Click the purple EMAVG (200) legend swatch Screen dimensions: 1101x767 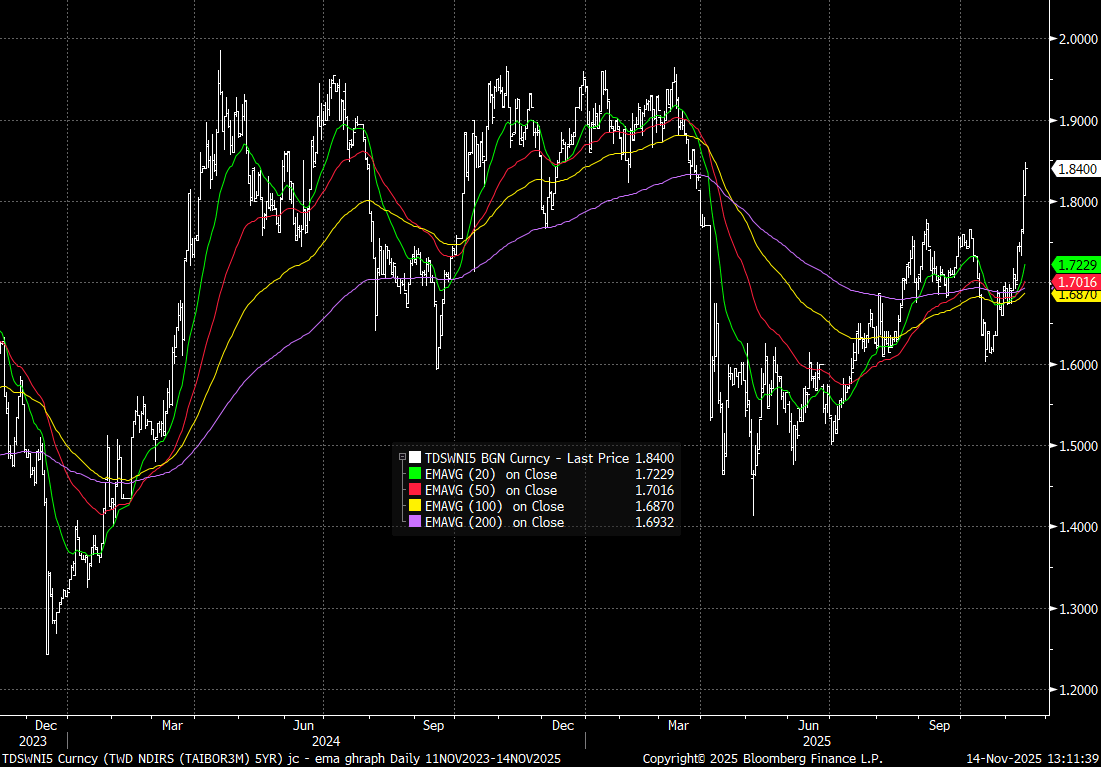click(x=415, y=522)
